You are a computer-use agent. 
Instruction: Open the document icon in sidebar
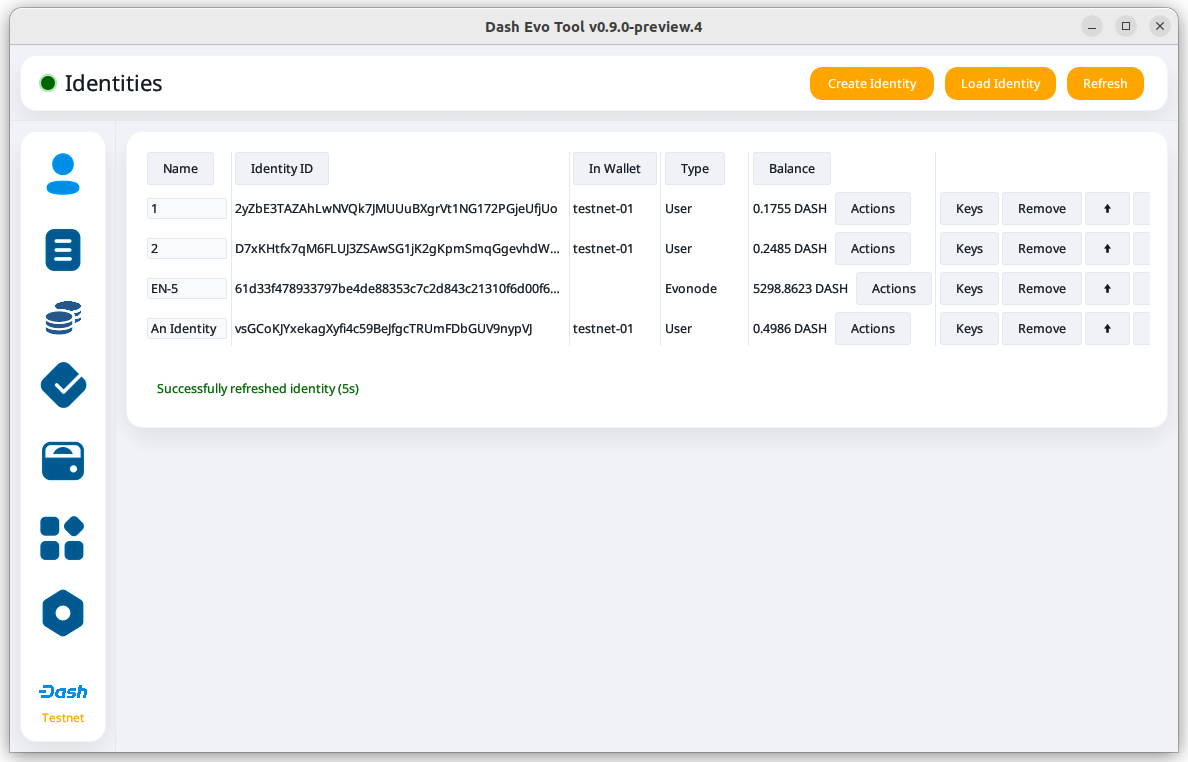[63, 249]
